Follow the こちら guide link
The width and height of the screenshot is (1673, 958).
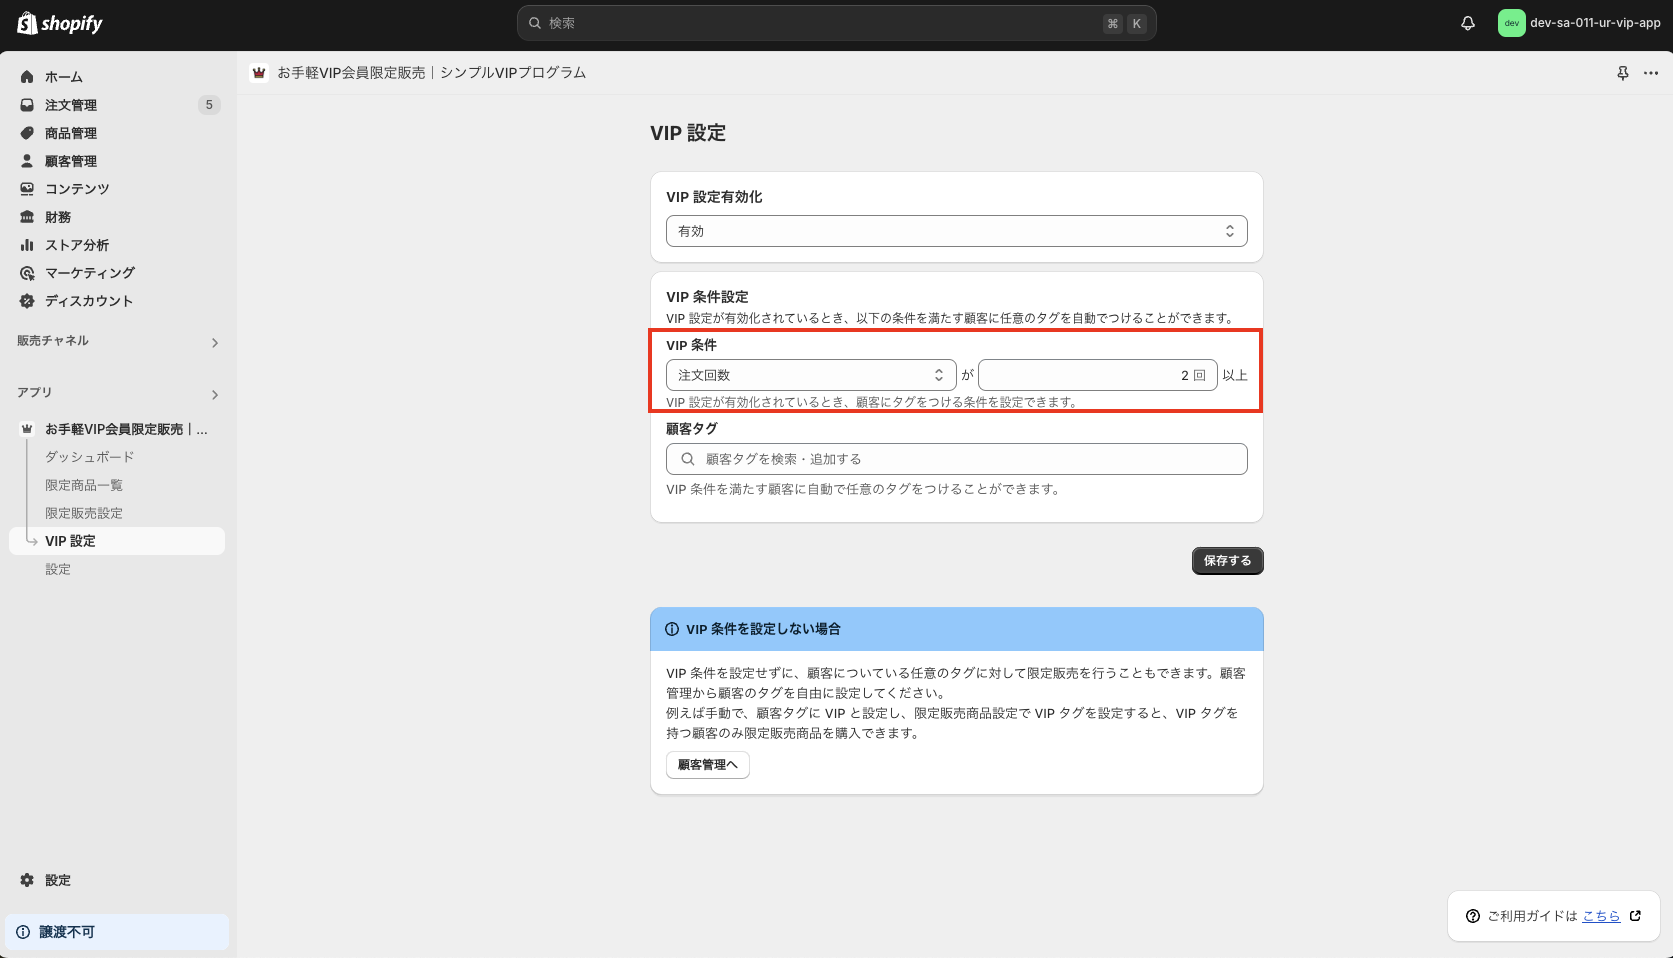[x=1601, y=916]
